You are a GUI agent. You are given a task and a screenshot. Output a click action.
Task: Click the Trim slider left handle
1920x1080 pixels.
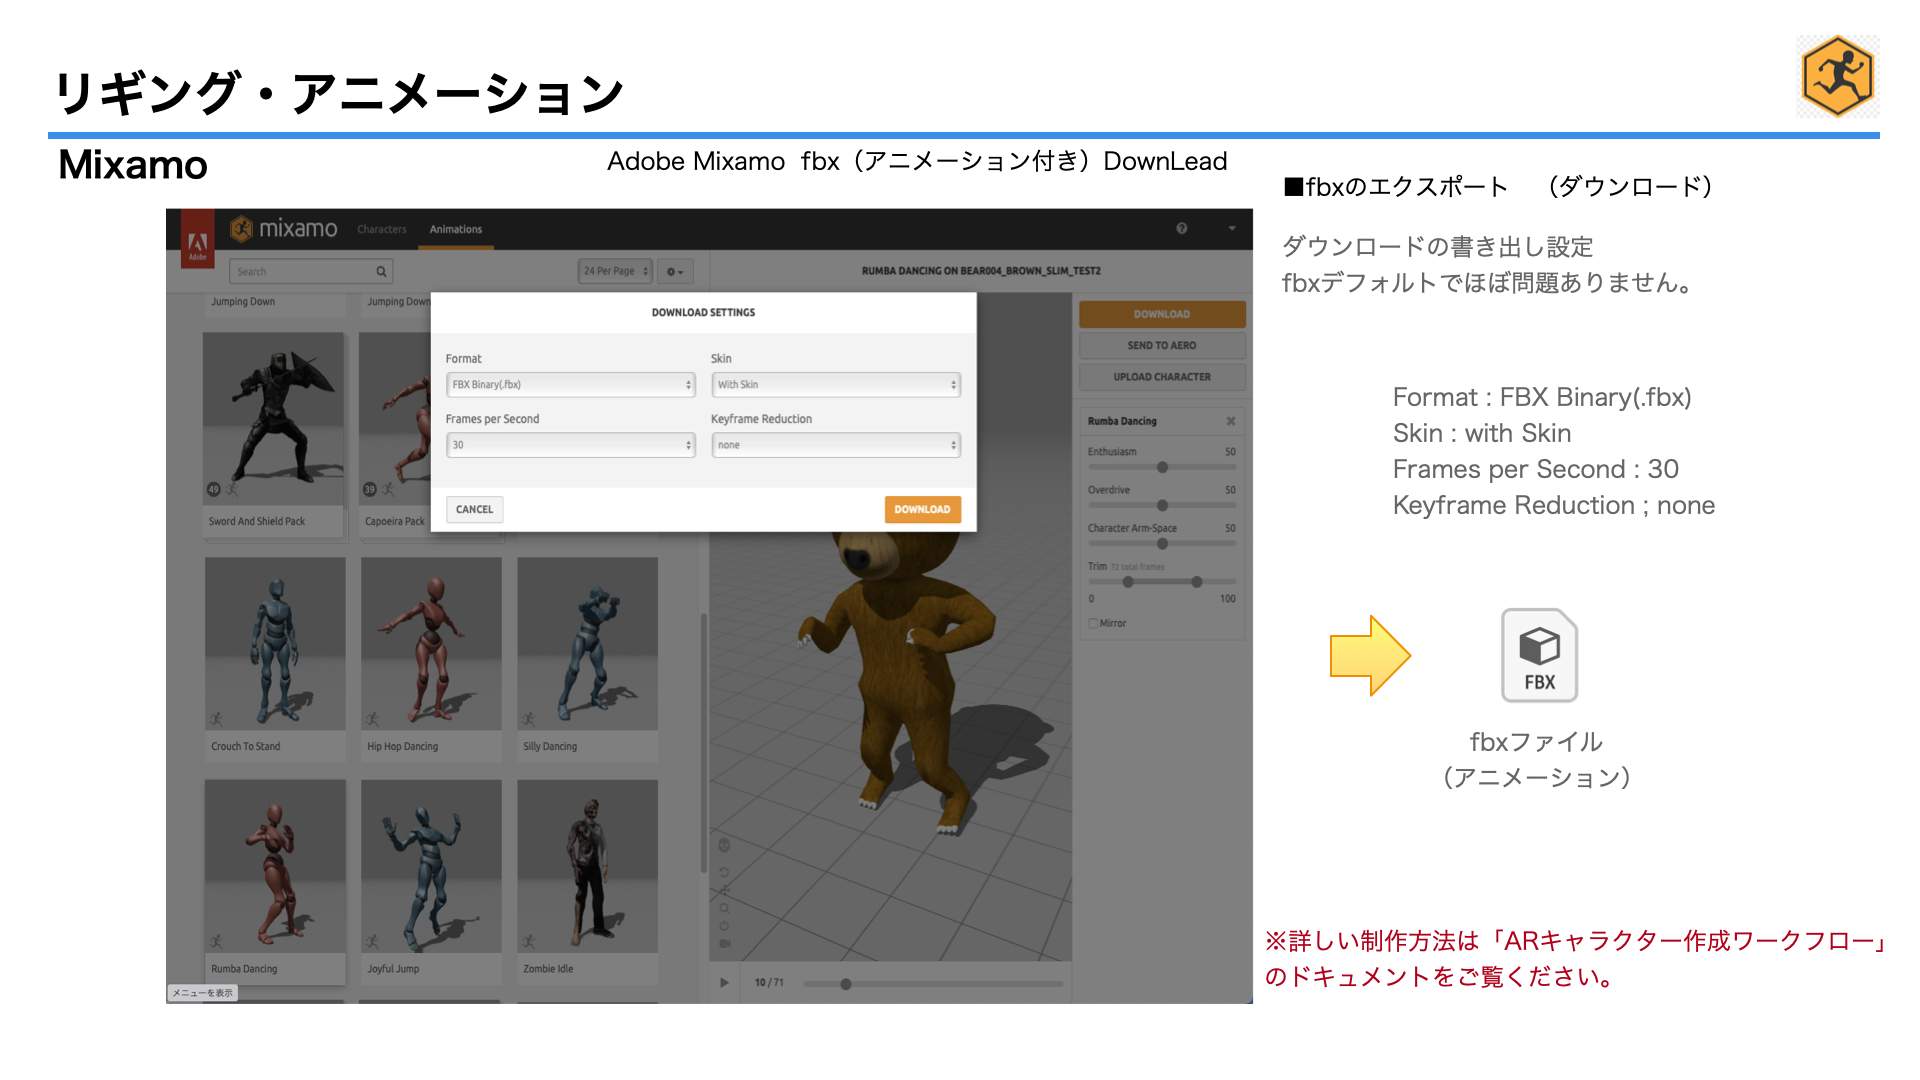(1128, 582)
